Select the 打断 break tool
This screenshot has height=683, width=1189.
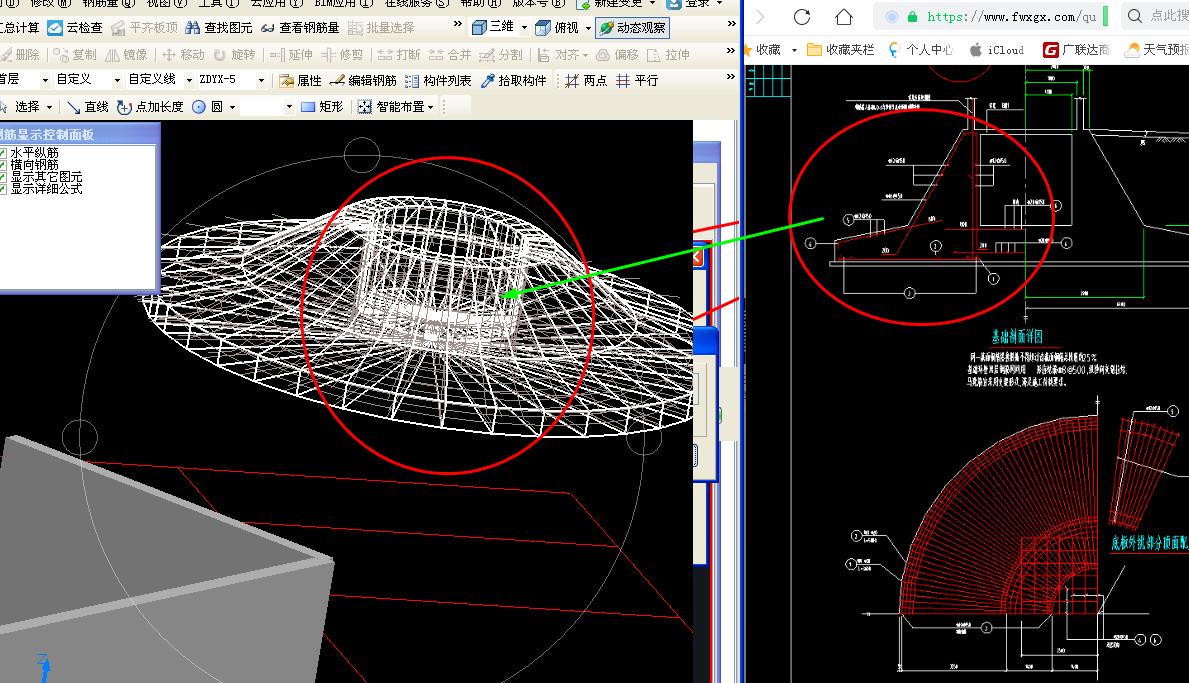pyautogui.click(x=399, y=55)
